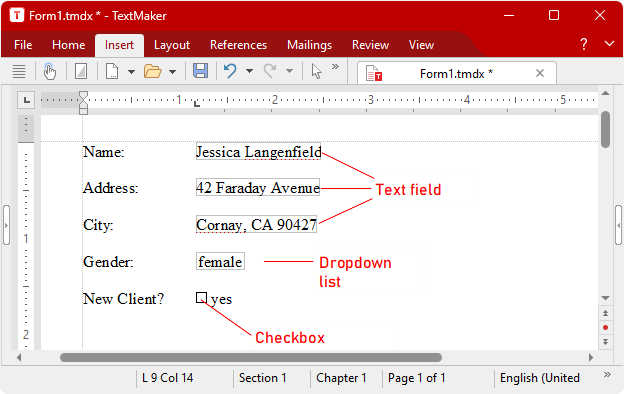This screenshot has width=624, height=394.
Task: Open the redo history dropdown arrow
Action: (290, 71)
